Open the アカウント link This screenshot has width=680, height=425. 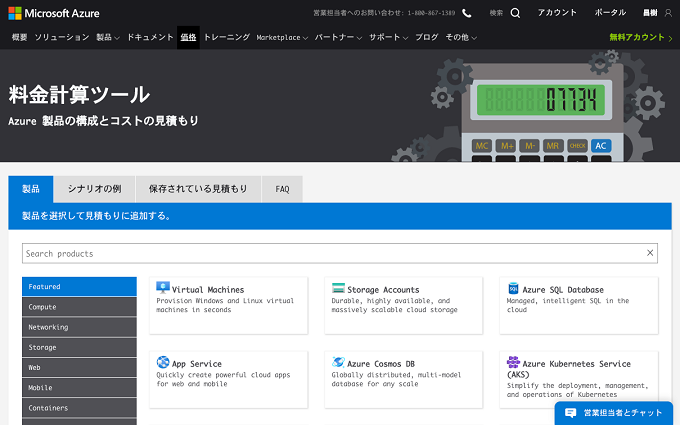click(x=557, y=13)
